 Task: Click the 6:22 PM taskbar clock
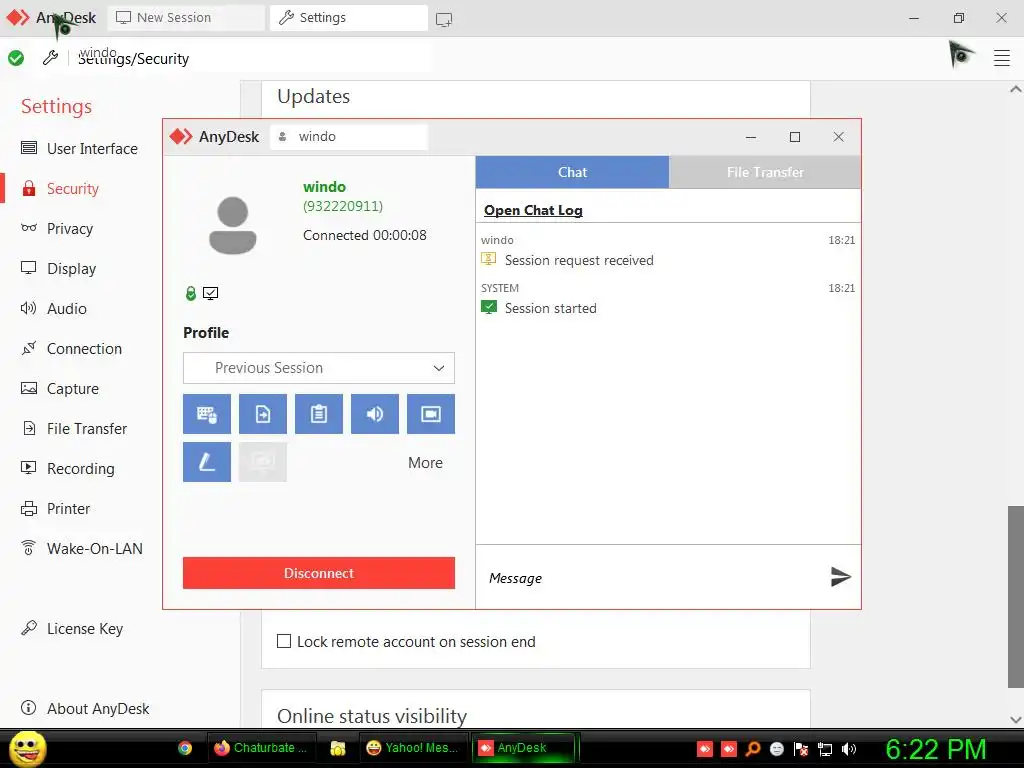click(936, 749)
